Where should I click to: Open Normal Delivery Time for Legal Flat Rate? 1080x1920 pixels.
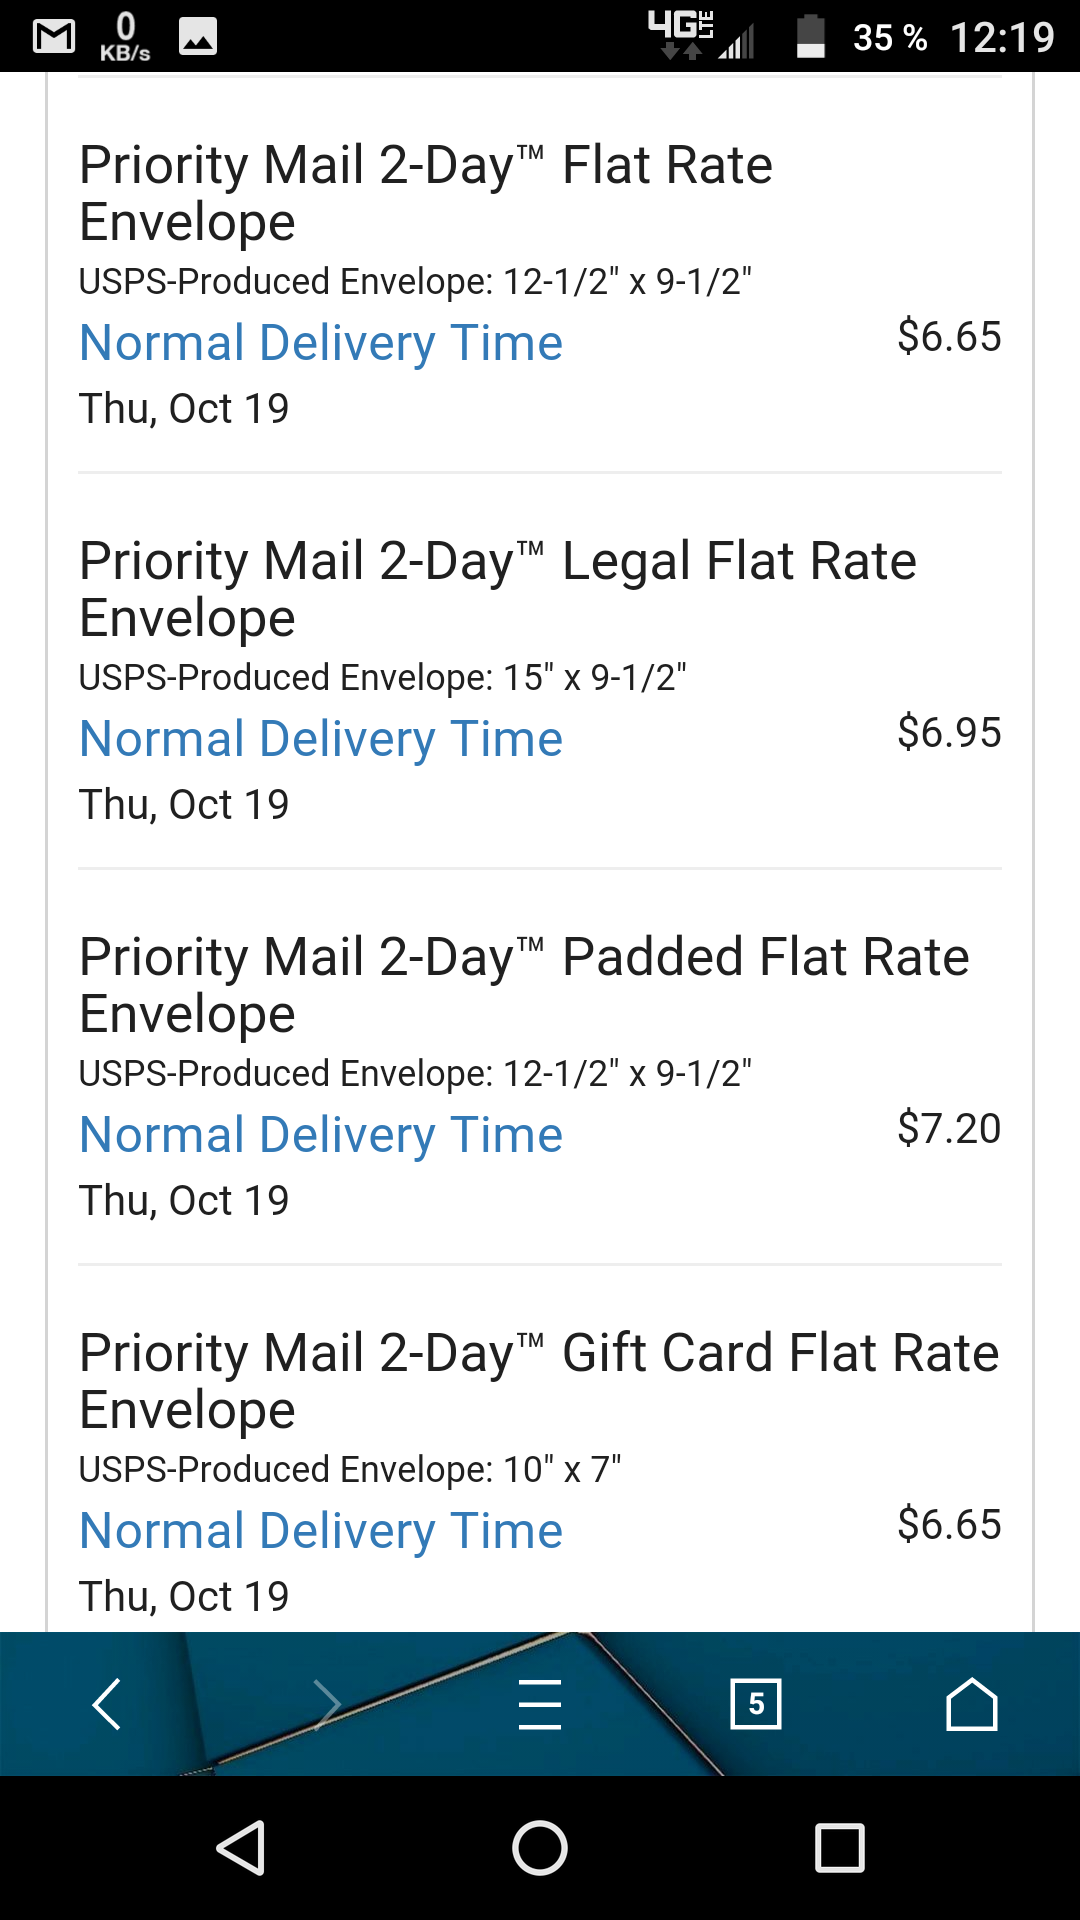pos(321,739)
